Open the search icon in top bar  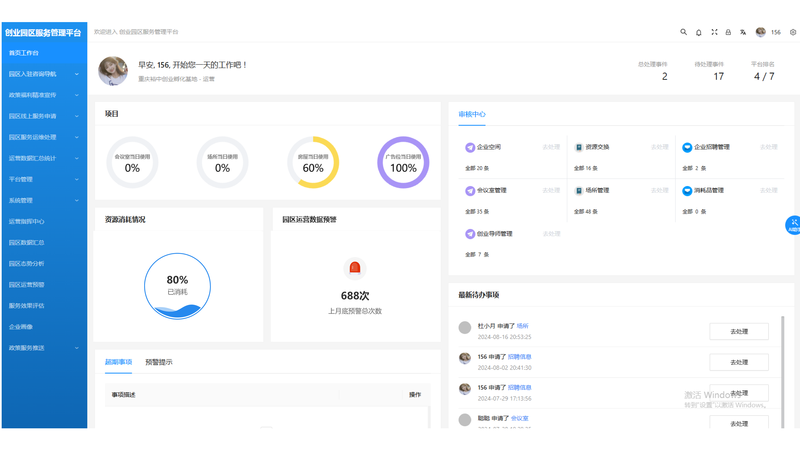pyautogui.click(x=683, y=32)
